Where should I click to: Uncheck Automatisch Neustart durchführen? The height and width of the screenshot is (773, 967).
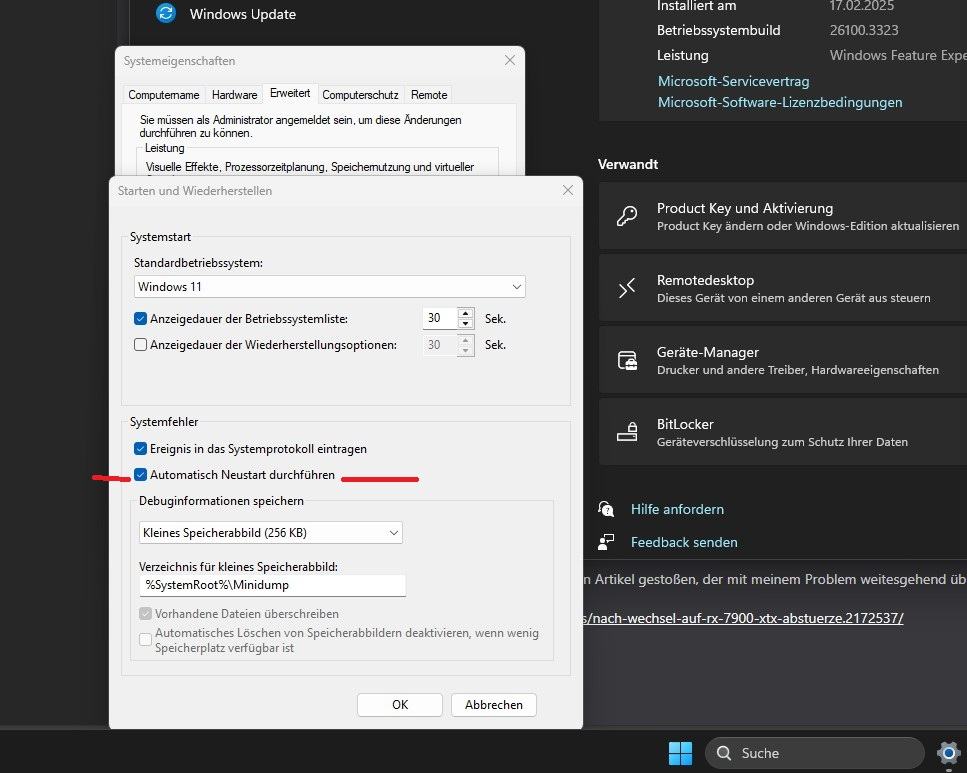[x=140, y=474]
